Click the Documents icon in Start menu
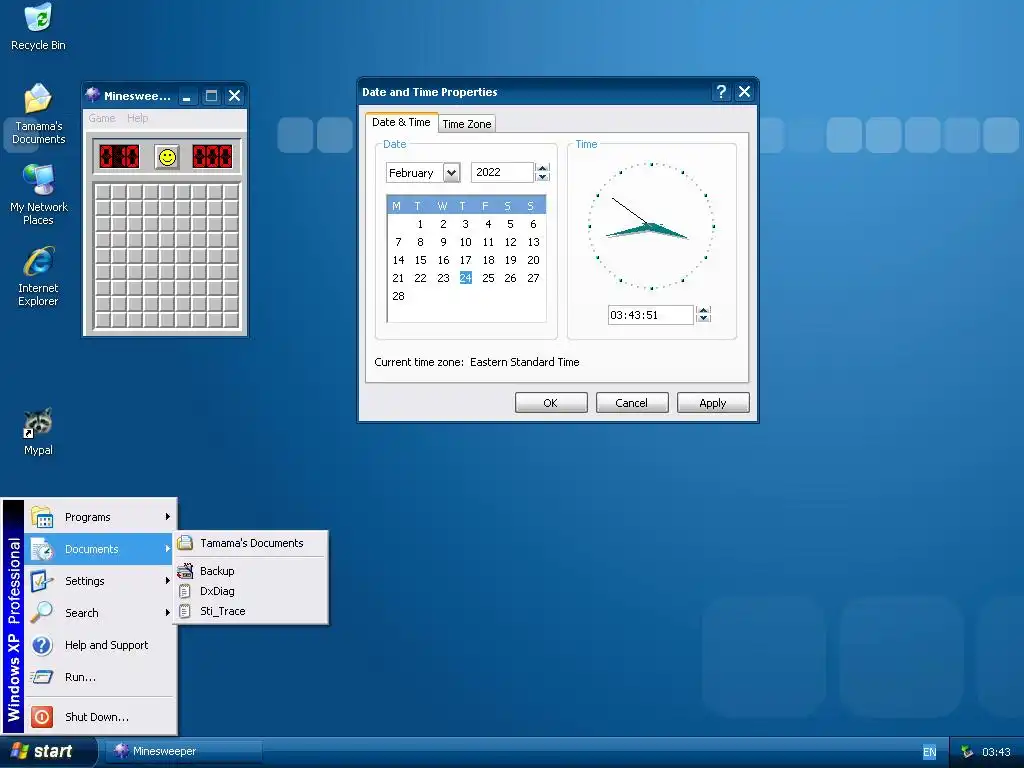Image resolution: width=1024 pixels, height=768 pixels. (x=42, y=549)
